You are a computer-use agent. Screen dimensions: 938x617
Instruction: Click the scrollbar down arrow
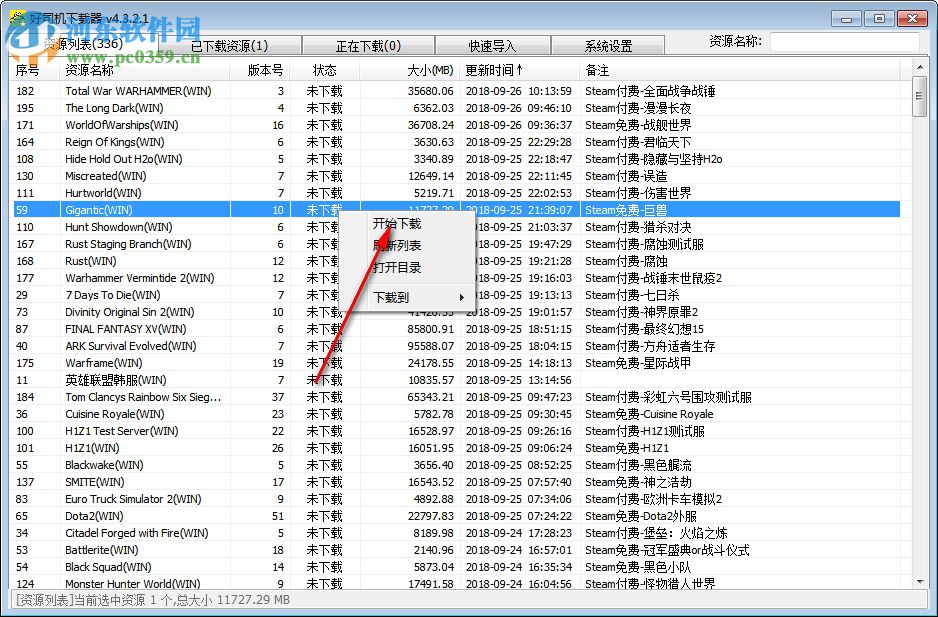pos(920,581)
